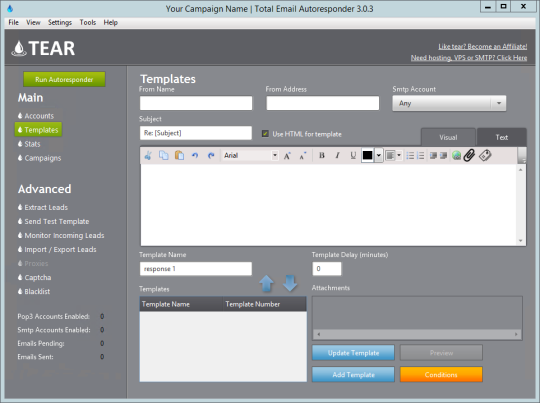Toggle bold formatting
540x403 pixels.
point(322,155)
